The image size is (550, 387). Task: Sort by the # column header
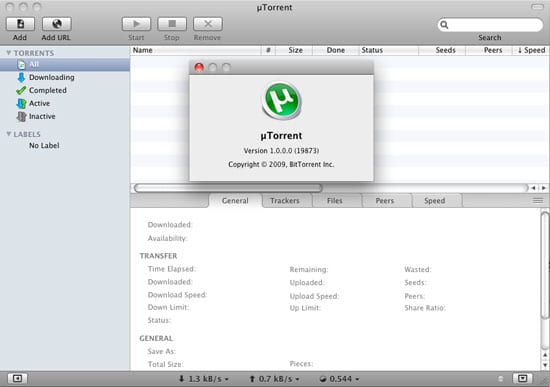pos(268,50)
